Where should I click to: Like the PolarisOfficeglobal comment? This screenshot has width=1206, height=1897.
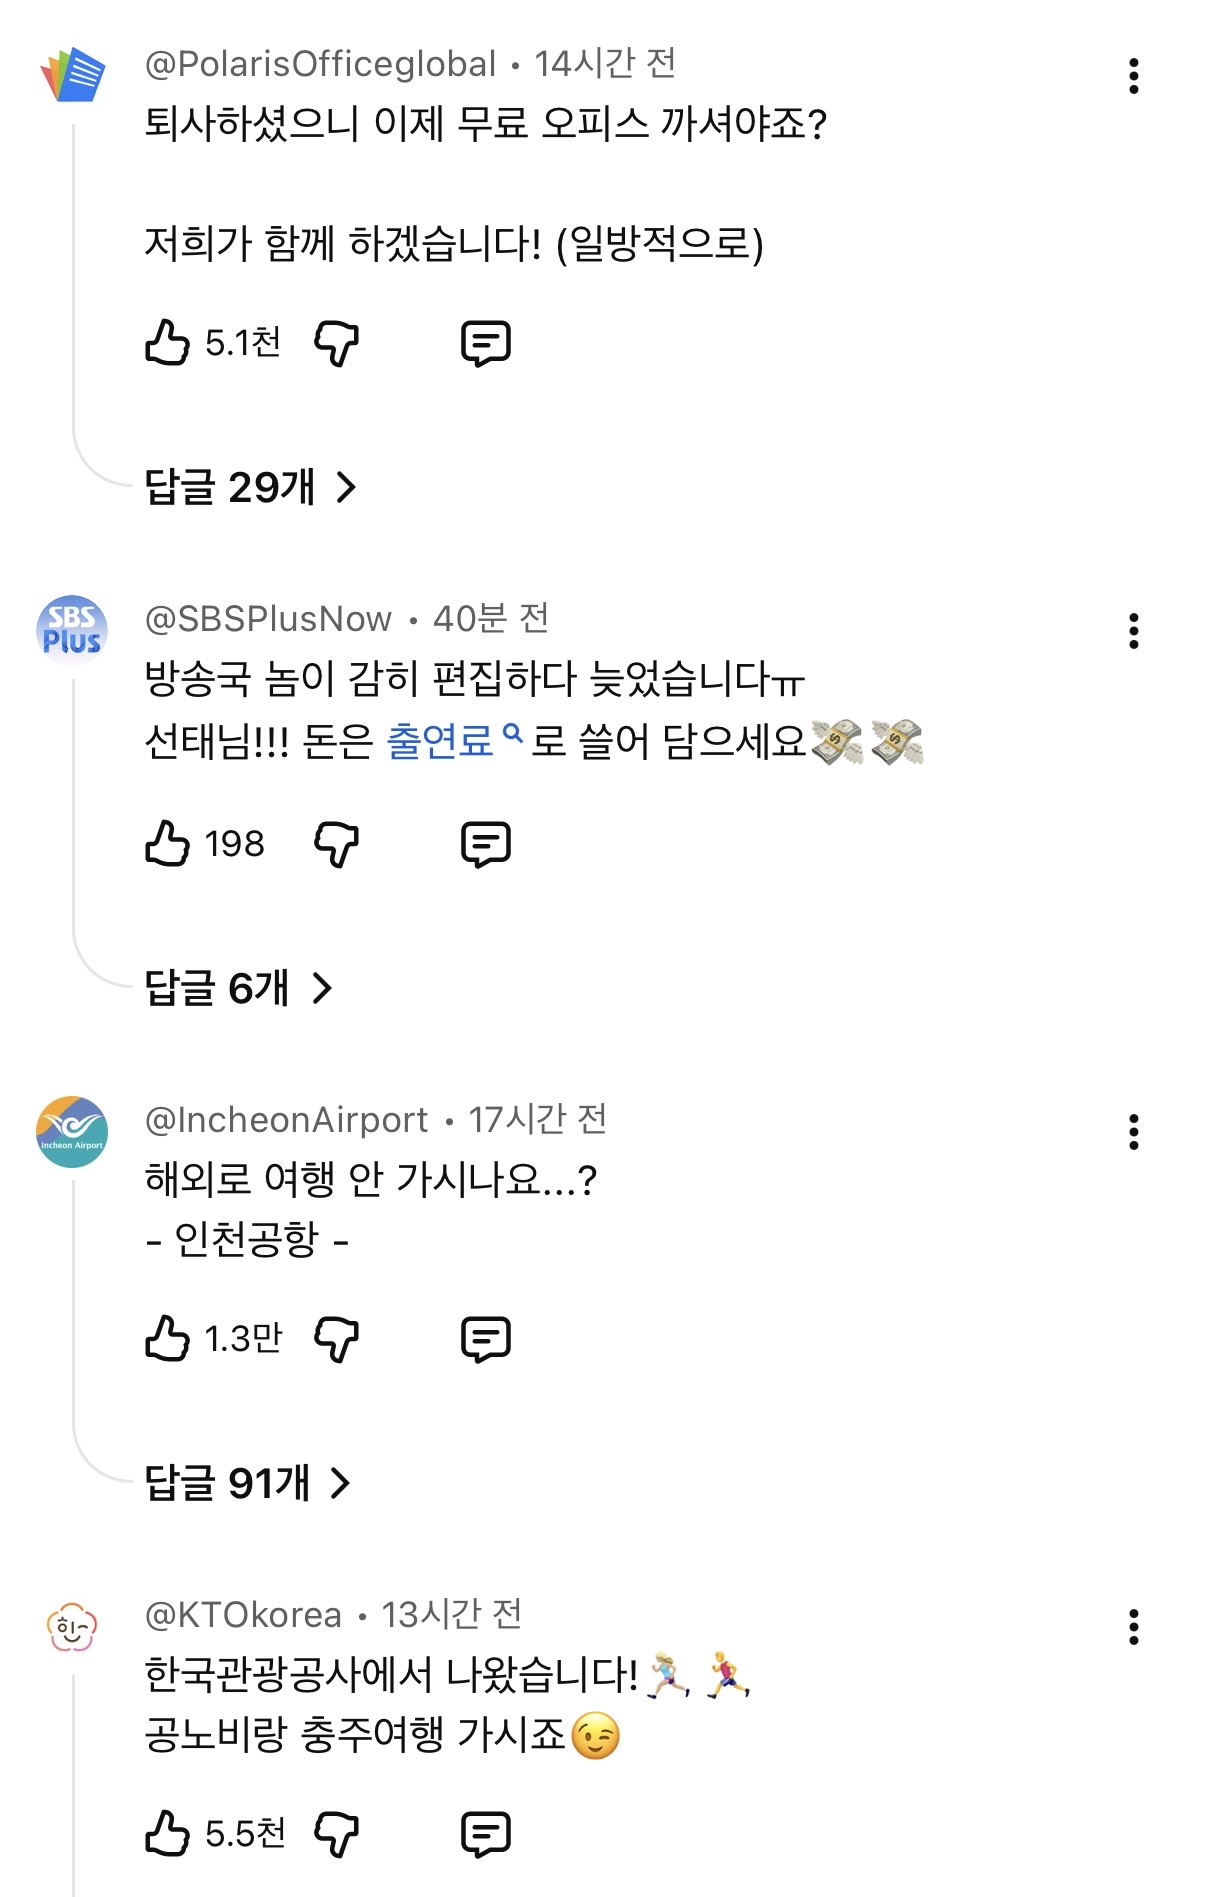pyautogui.click(x=167, y=343)
